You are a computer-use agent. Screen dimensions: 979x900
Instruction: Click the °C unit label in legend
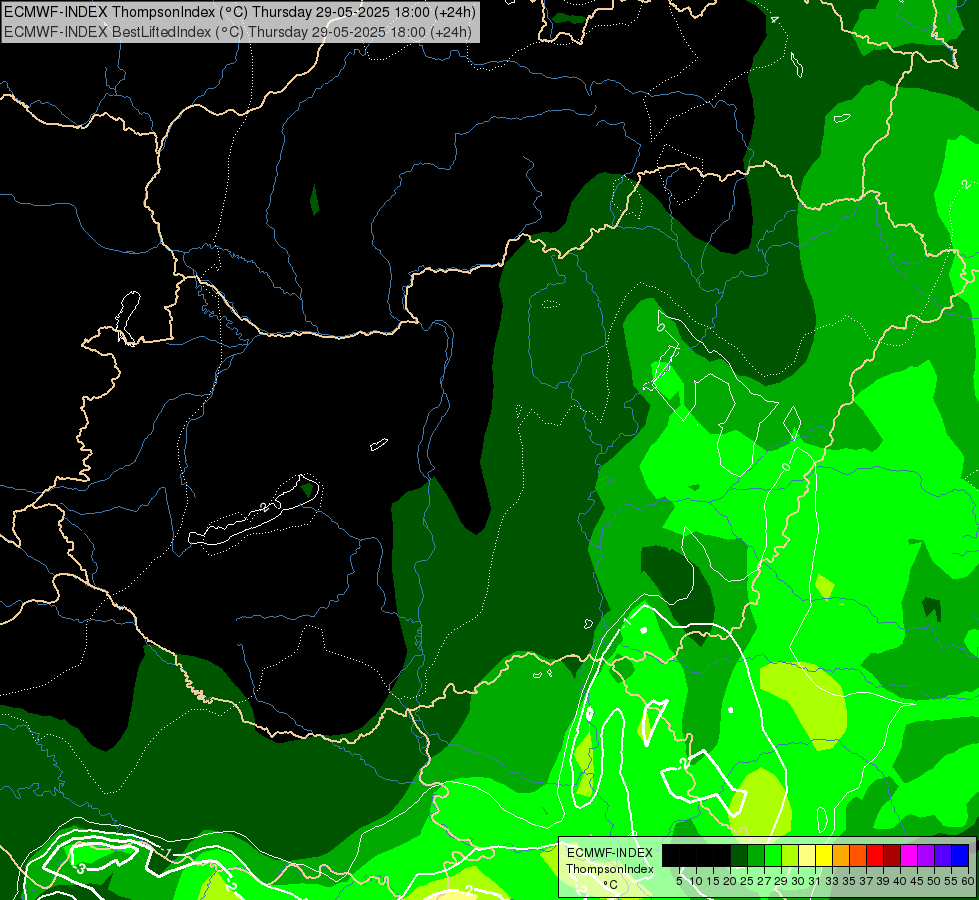pyautogui.click(x=611, y=884)
